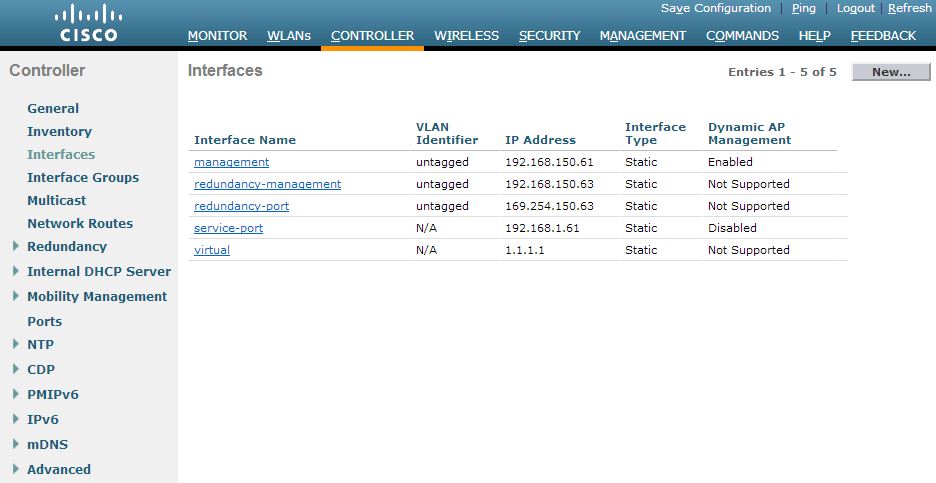936x483 pixels.
Task: Click the Cisco logo
Action: coord(88,24)
